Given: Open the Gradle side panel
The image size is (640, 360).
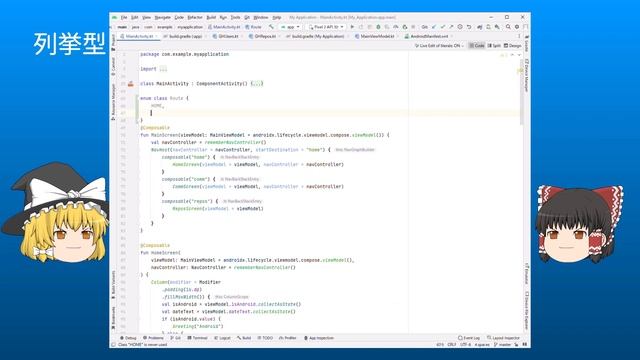Looking at the screenshot, I should pos(527,43).
